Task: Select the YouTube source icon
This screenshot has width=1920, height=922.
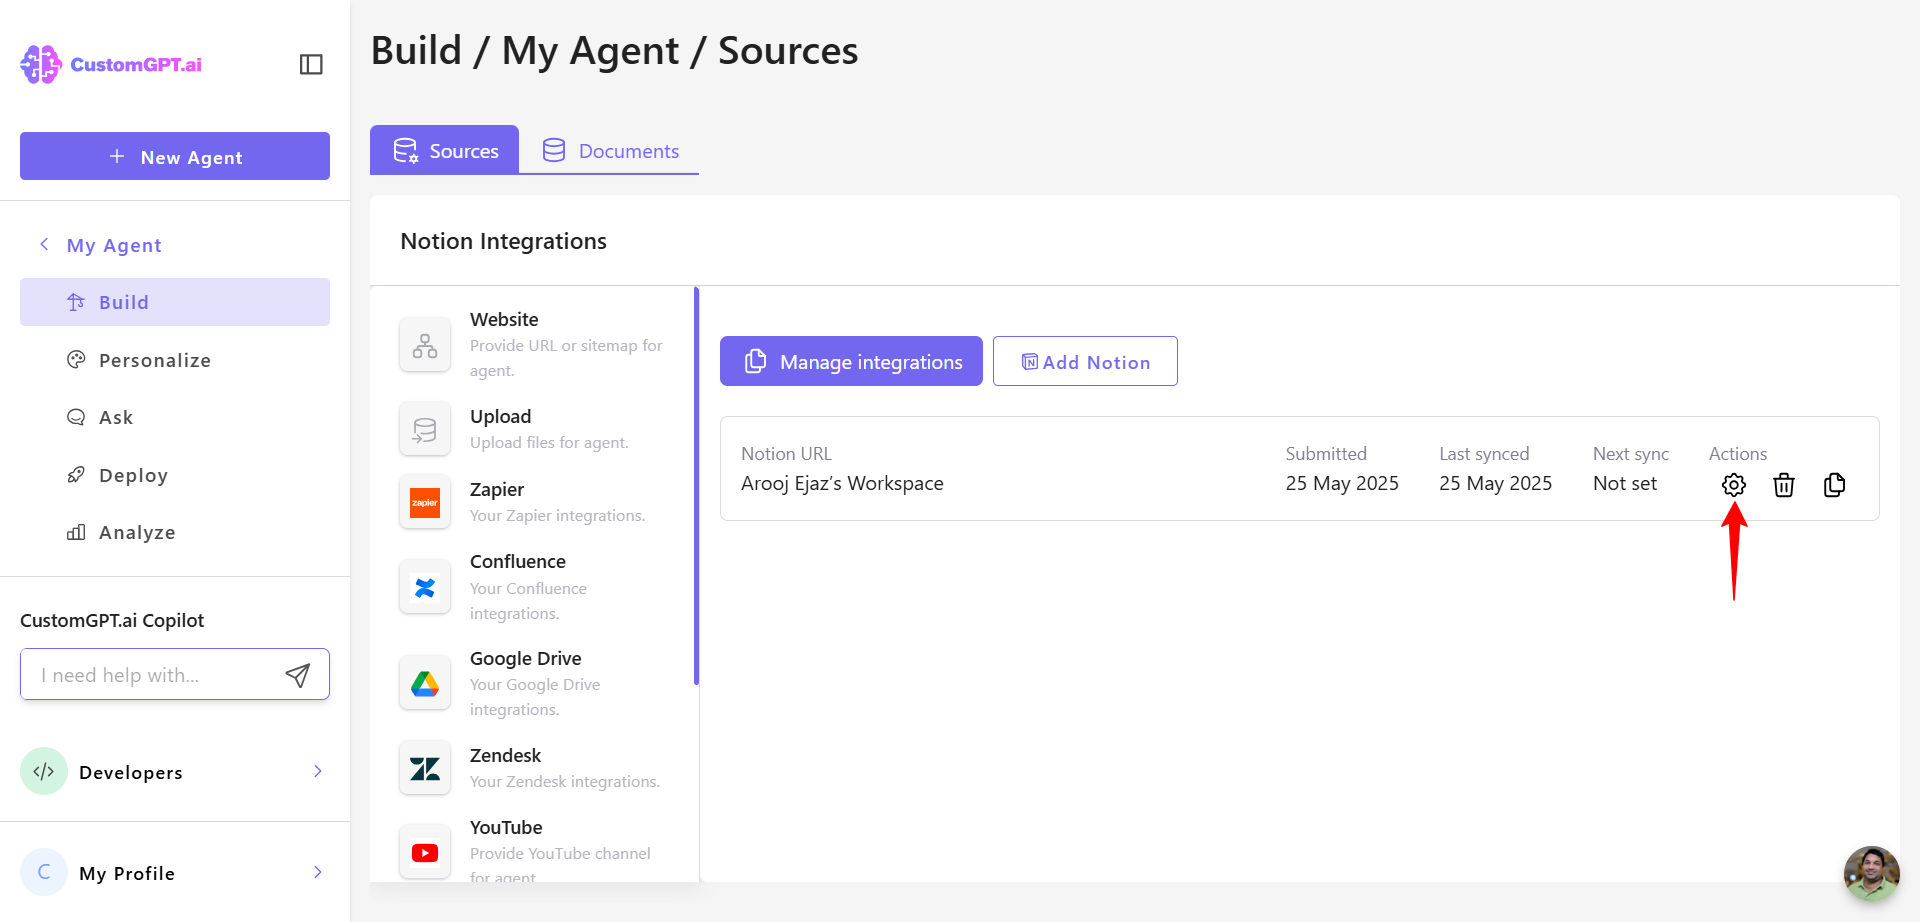Action: 425,853
